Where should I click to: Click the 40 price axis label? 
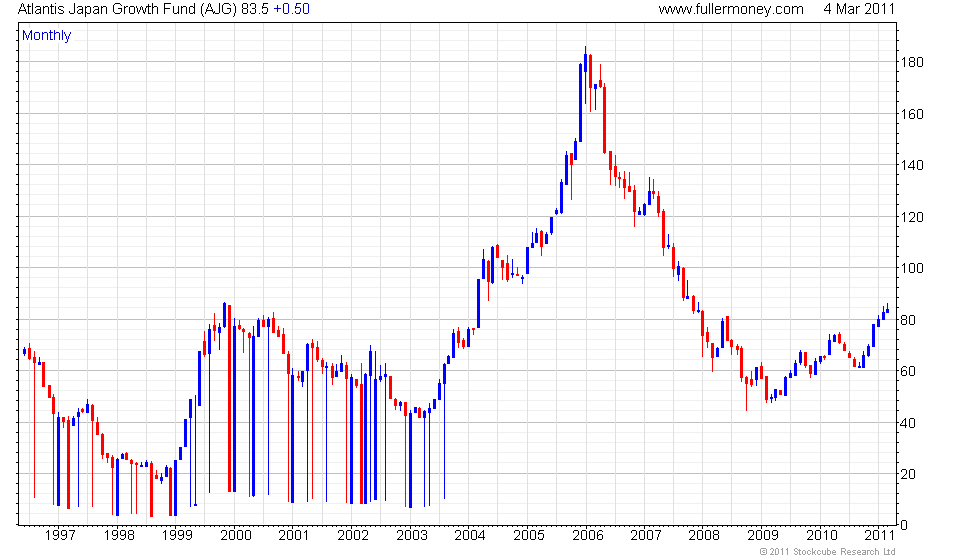tap(908, 424)
